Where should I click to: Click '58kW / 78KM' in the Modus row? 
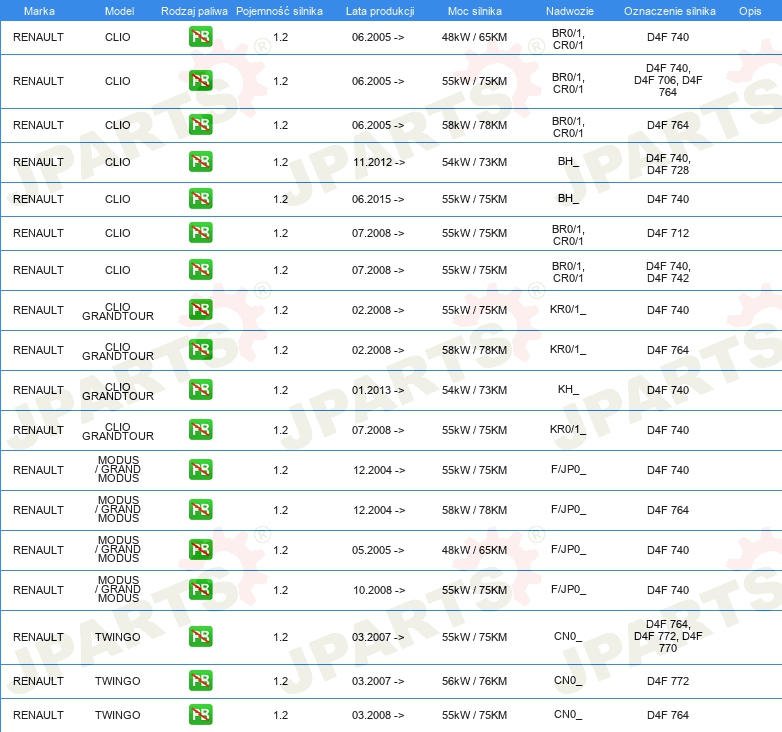click(474, 510)
